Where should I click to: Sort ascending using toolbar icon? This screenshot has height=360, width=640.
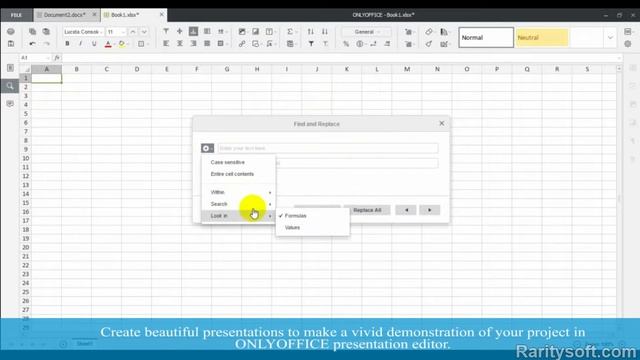pos(311,31)
